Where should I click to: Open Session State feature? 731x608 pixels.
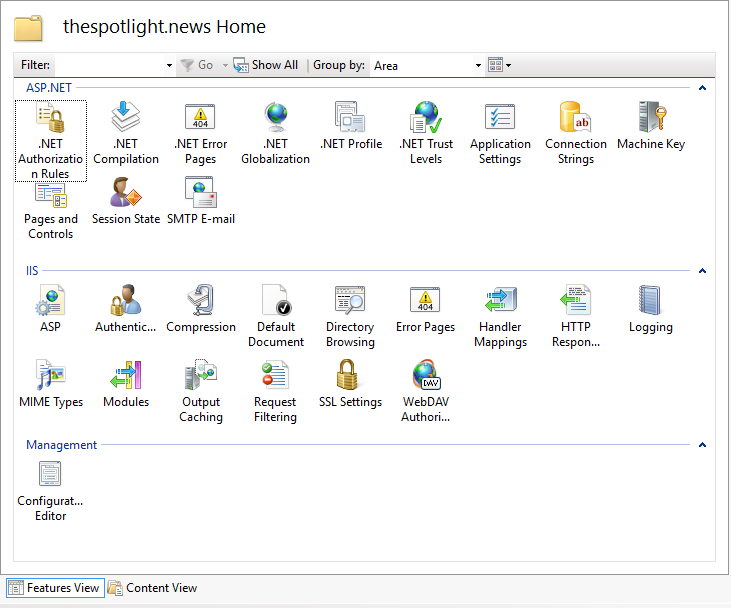[x=125, y=201]
